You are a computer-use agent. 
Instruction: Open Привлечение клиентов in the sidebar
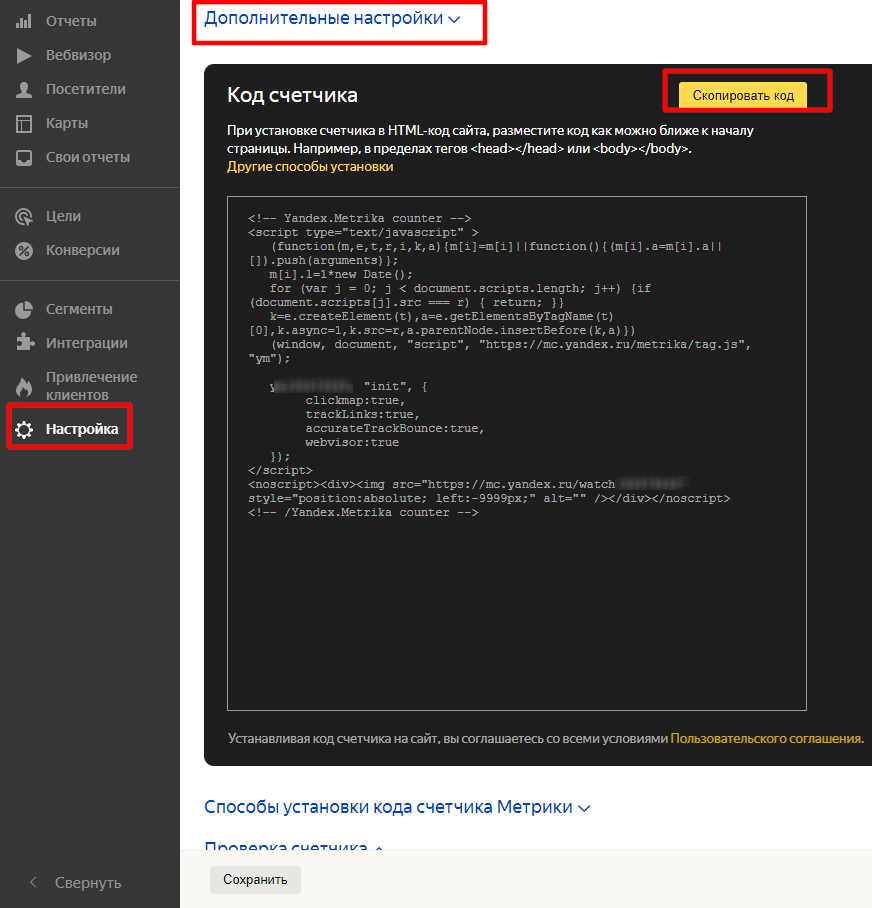[90, 386]
